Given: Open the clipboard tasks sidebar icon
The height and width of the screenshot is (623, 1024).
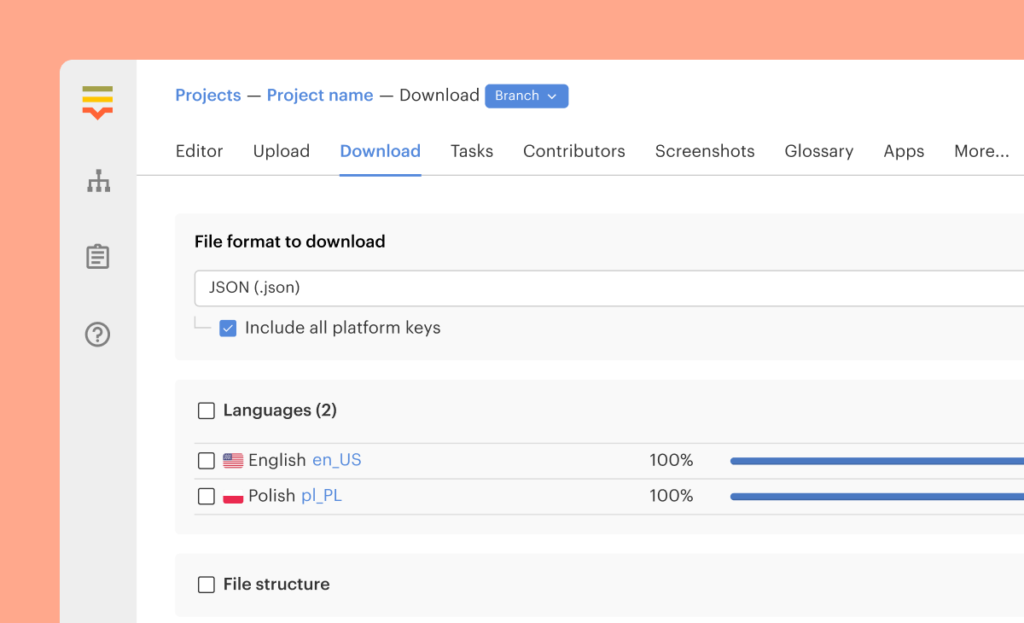Looking at the screenshot, I should click(98, 257).
